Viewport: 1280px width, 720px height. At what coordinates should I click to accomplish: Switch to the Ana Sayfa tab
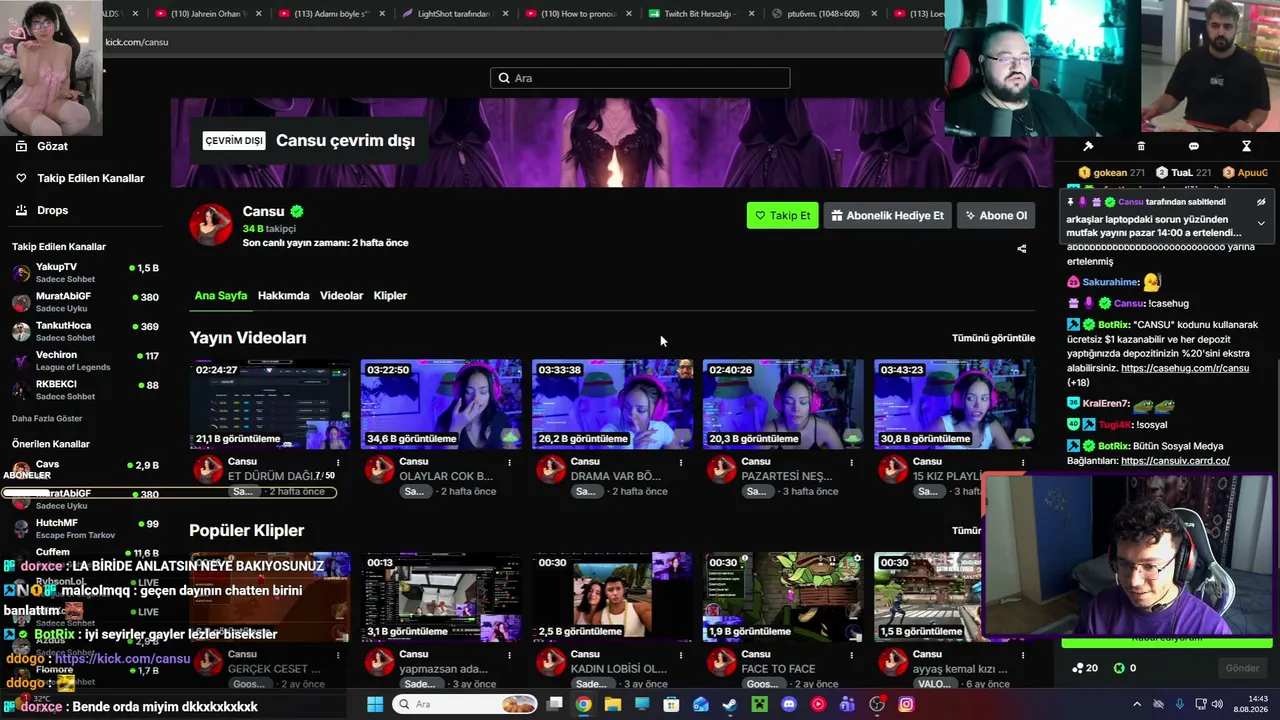pyautogui.click(x=220, y=296)
